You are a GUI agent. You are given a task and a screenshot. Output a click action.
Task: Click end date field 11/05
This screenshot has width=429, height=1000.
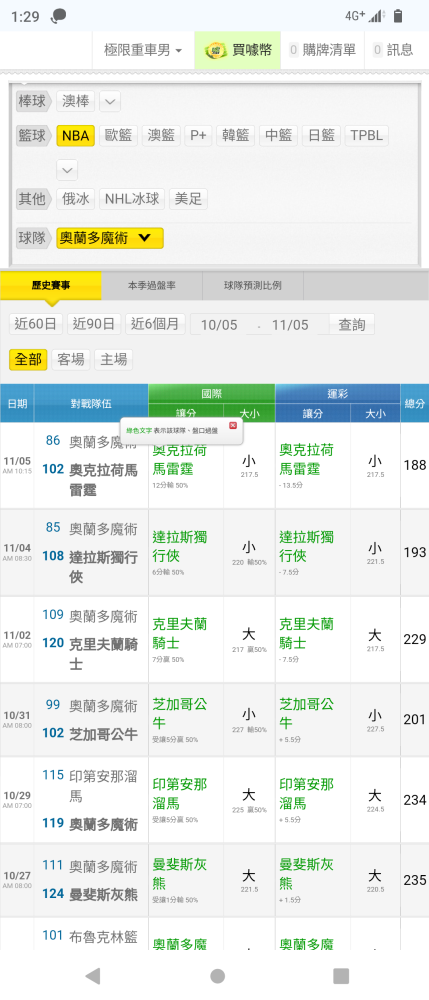pos(290,325)
